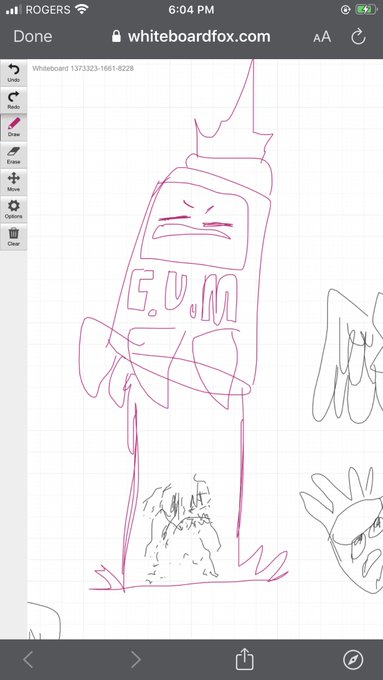Click the Whiteboard 1373323-1661-8228 label
The image size is (383, 680).
83,68
